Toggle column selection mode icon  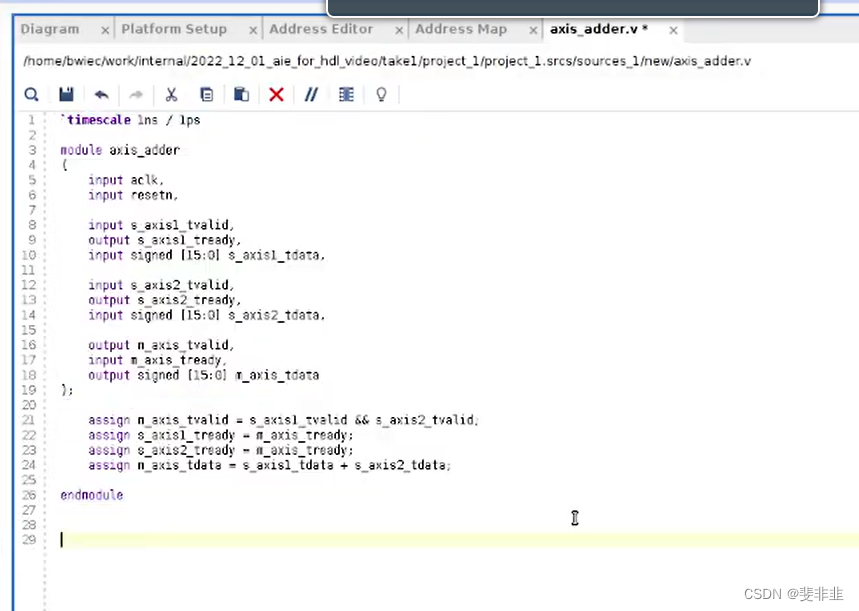coord(346,94)
